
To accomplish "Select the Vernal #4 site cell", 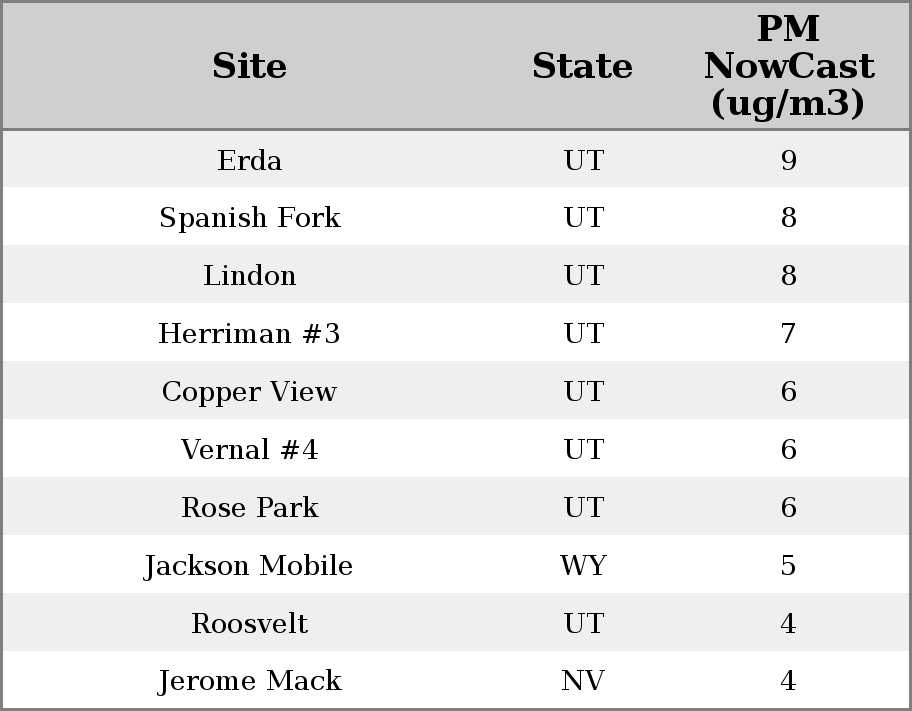I will 249,450.
